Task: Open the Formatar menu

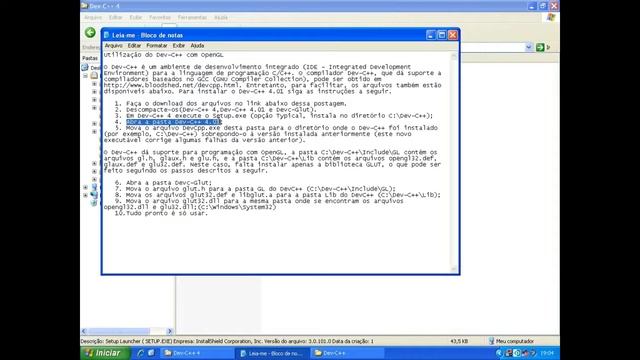Action: [157, 46]
